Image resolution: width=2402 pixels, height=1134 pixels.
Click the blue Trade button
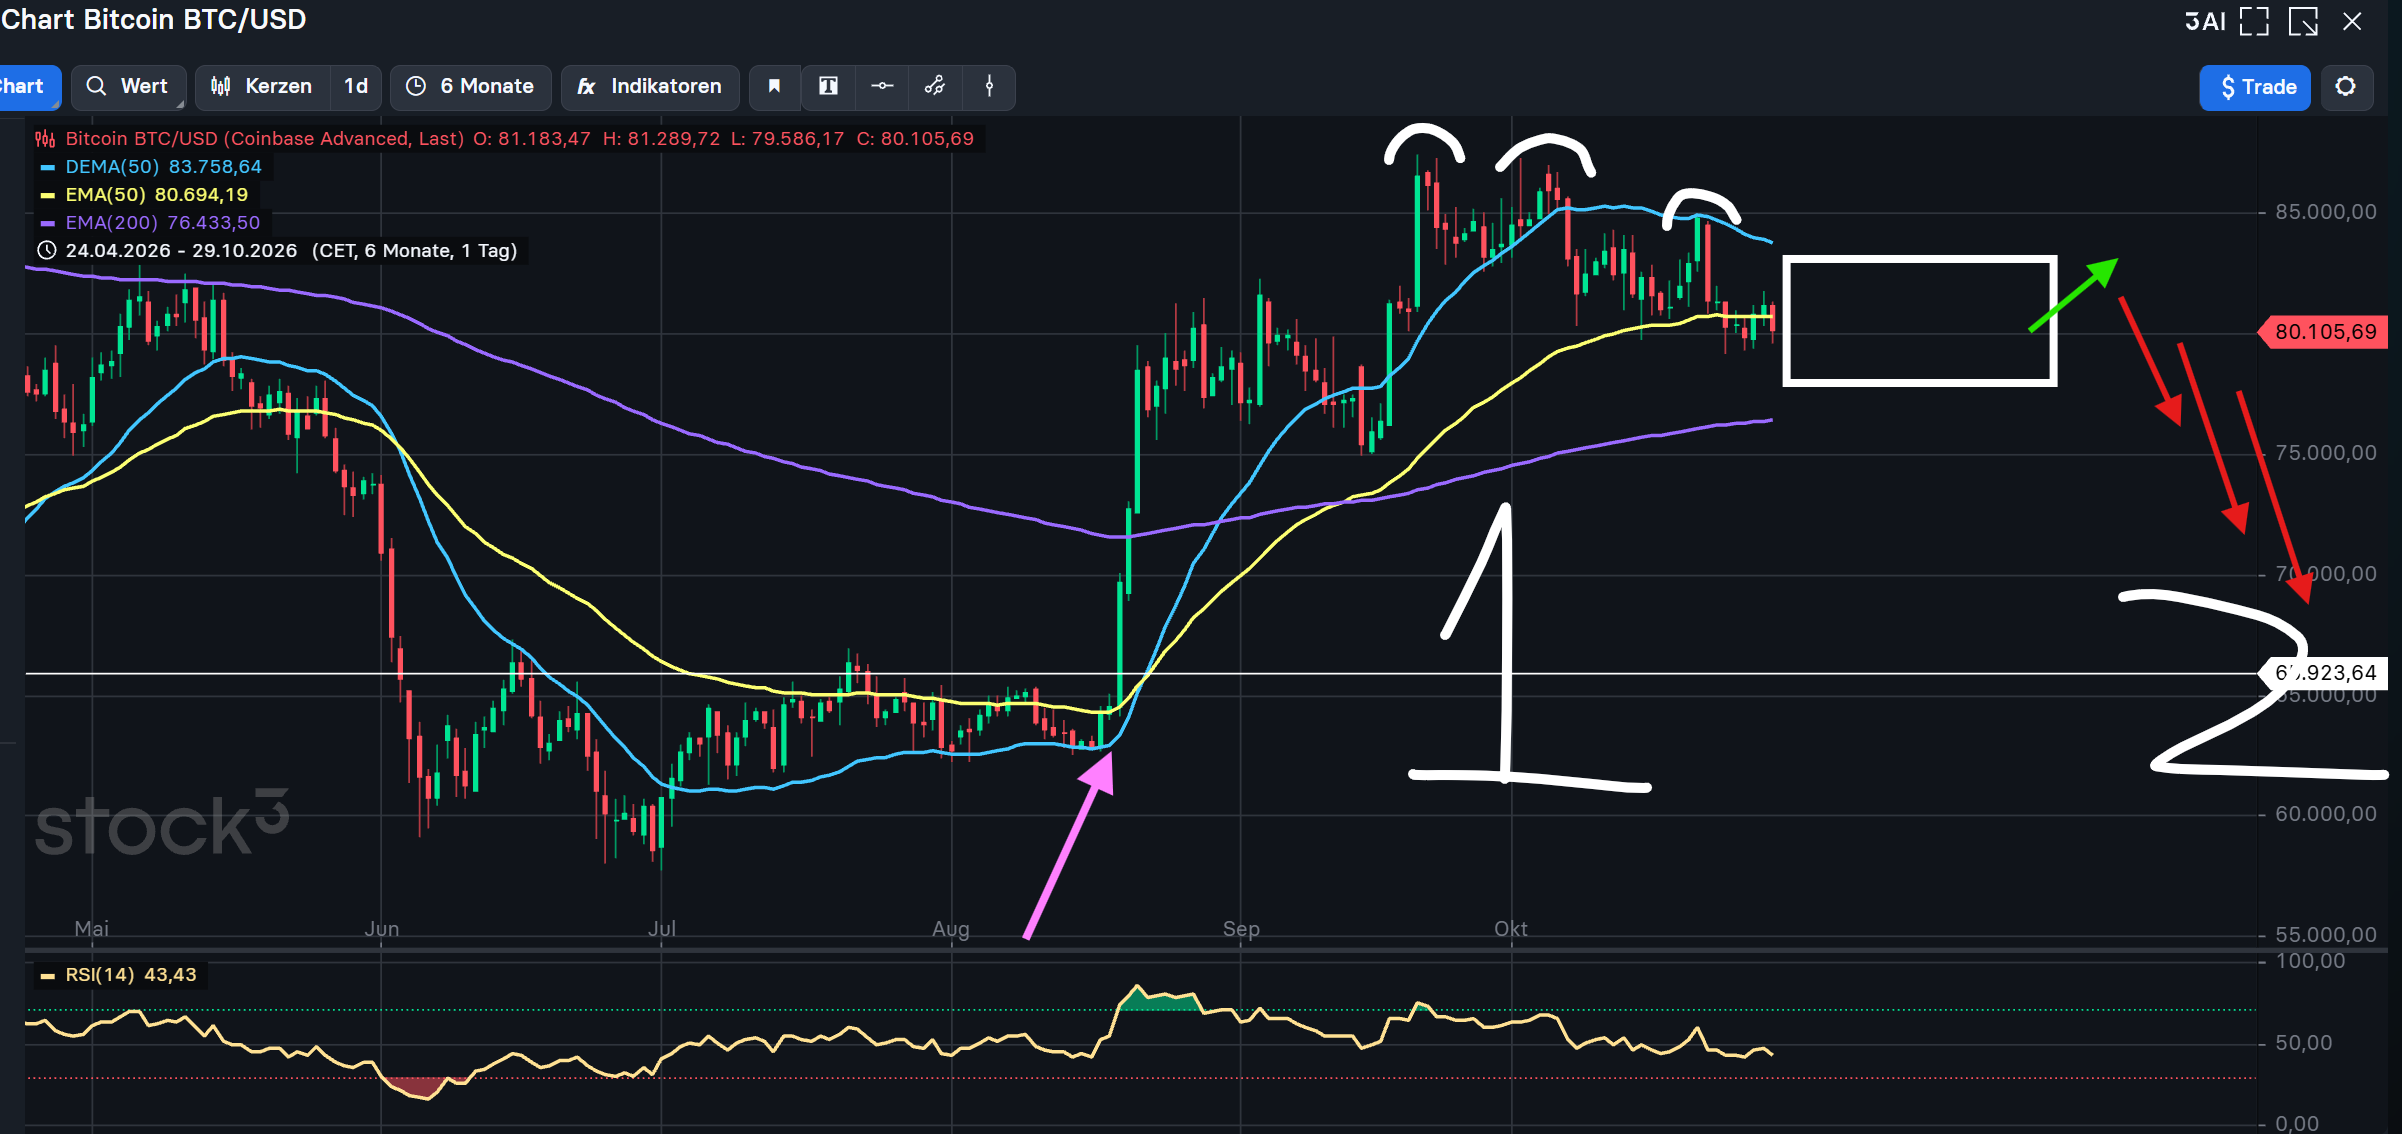(2255, 87)
